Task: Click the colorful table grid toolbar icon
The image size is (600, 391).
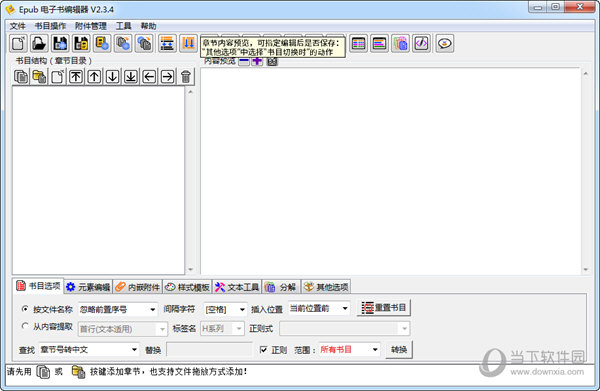Action: (359, 43)
